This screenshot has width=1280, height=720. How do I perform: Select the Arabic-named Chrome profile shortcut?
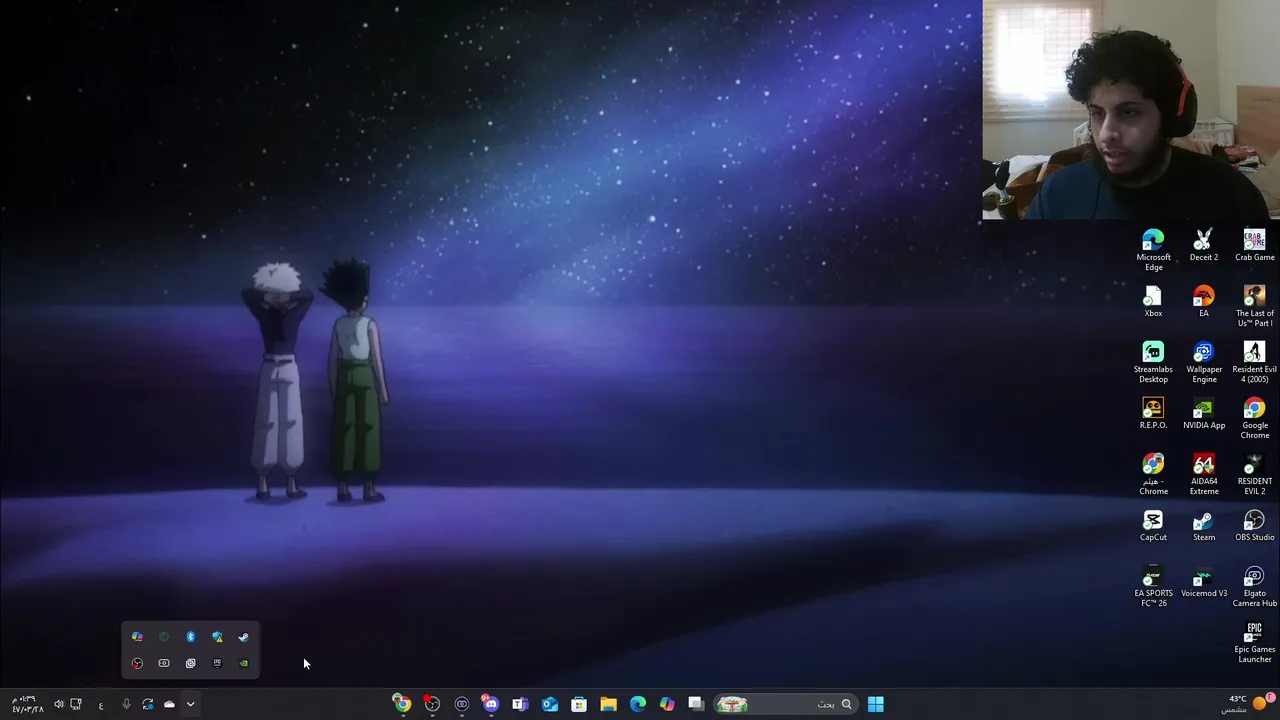coord(1153,474)
